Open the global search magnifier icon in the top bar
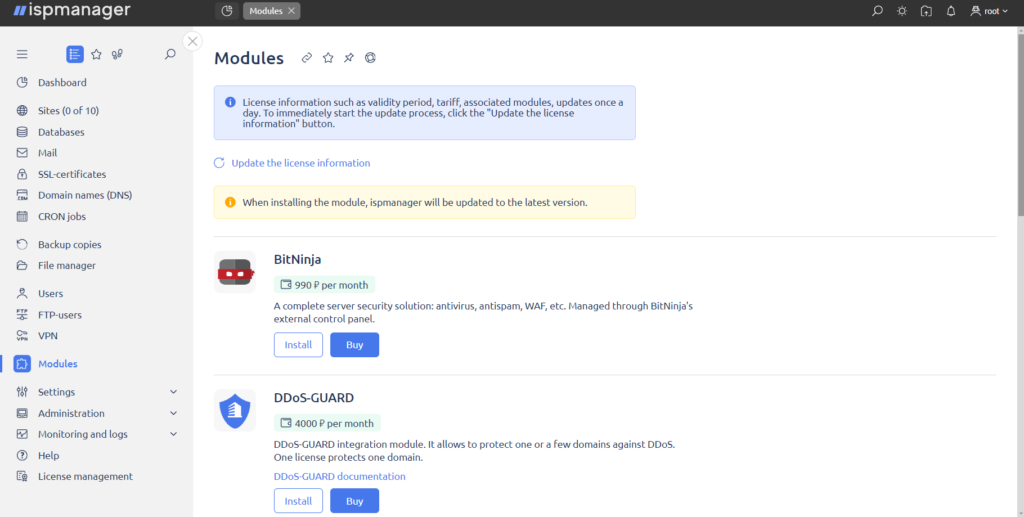The width and height of the screenshot is (1024, 517). [877, 11]
